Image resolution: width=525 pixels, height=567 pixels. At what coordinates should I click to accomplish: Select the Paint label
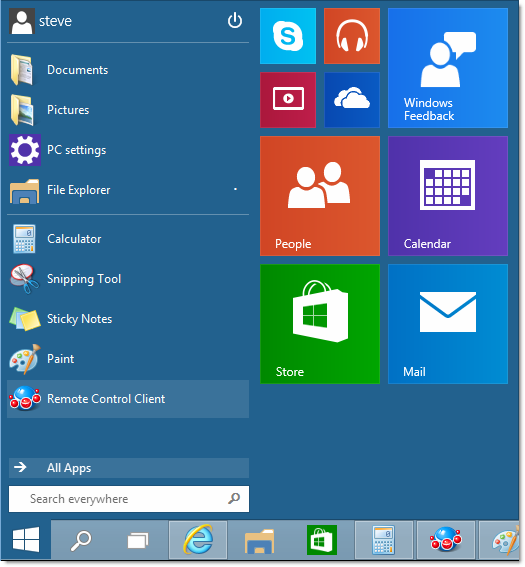pyautogui.click(x=60, y=359)
